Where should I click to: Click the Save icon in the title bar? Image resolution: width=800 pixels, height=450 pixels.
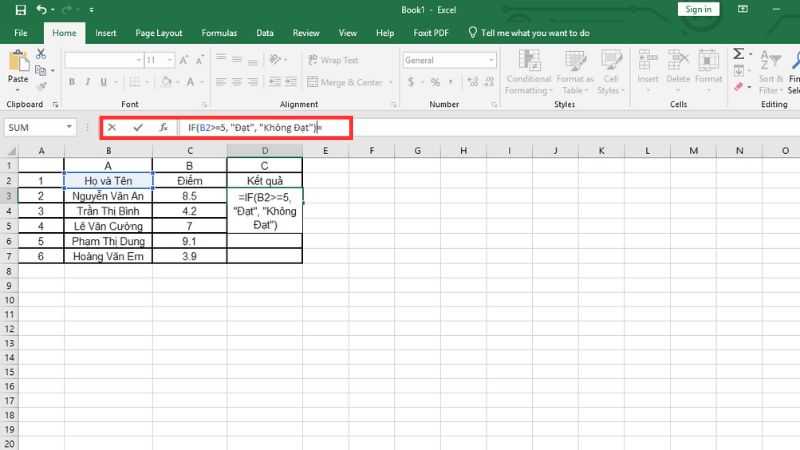tap(20, 9)
